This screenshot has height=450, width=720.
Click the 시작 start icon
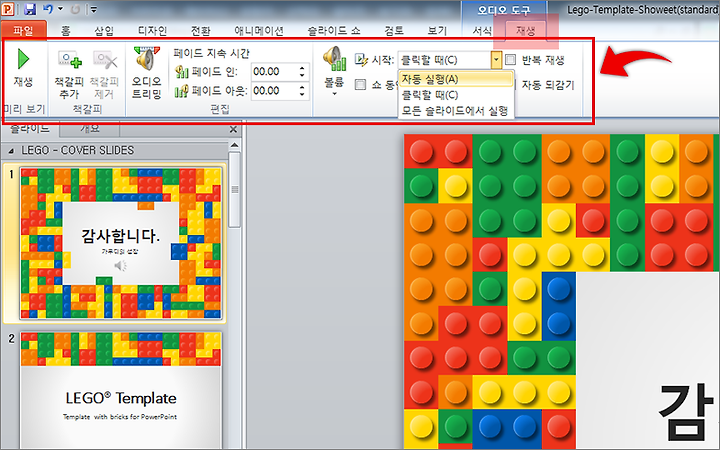(x=361, y=60)
